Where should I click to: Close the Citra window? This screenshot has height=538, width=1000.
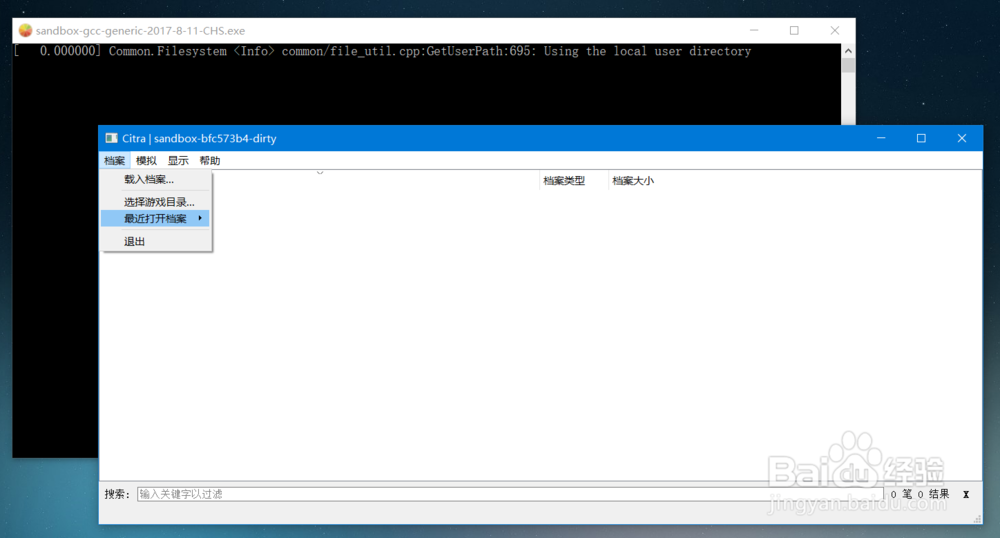[962, 138]
